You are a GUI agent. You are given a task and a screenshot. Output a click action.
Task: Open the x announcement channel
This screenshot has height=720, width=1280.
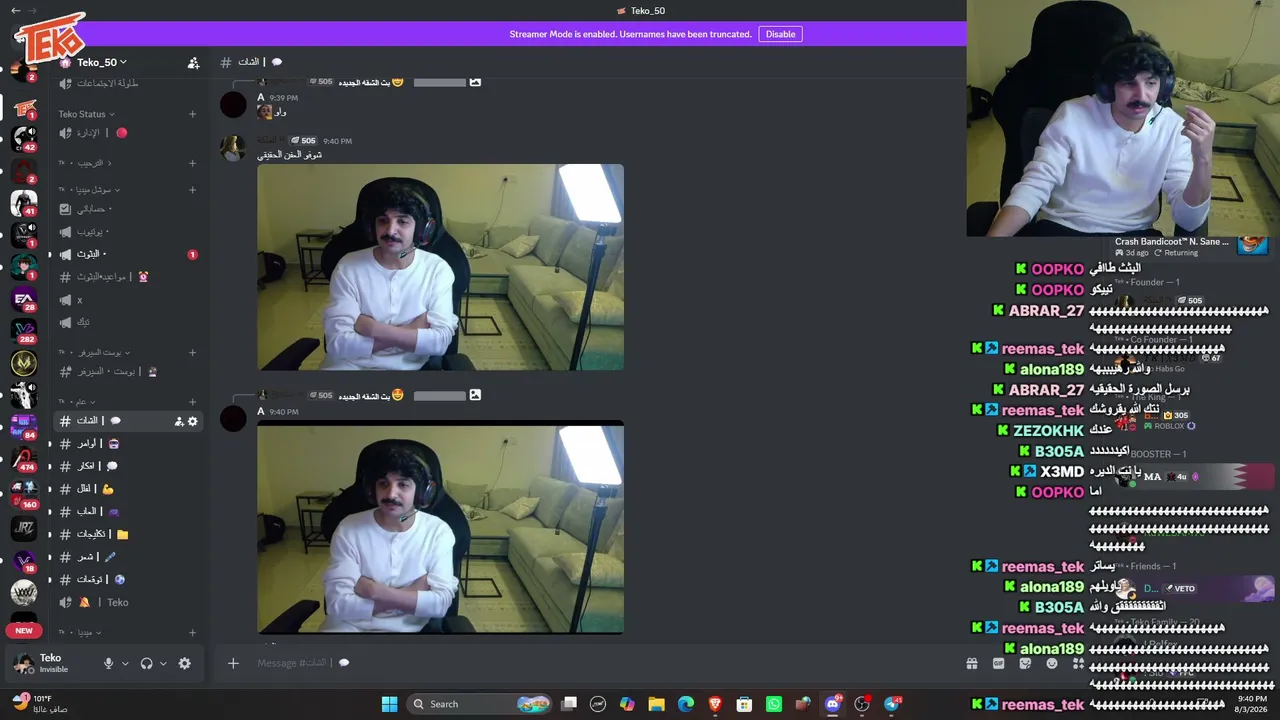point(130,300)
